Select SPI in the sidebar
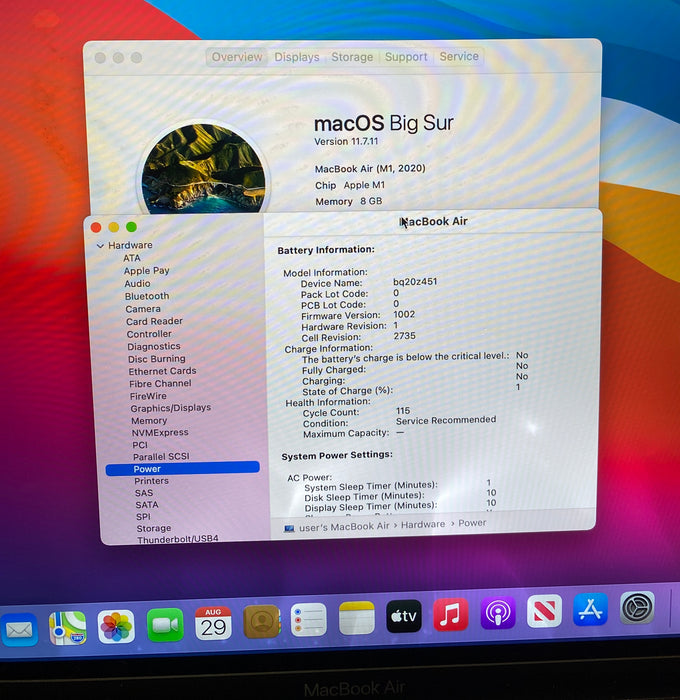Viewport: 680px width, 700px height. (x=143, y=517)
